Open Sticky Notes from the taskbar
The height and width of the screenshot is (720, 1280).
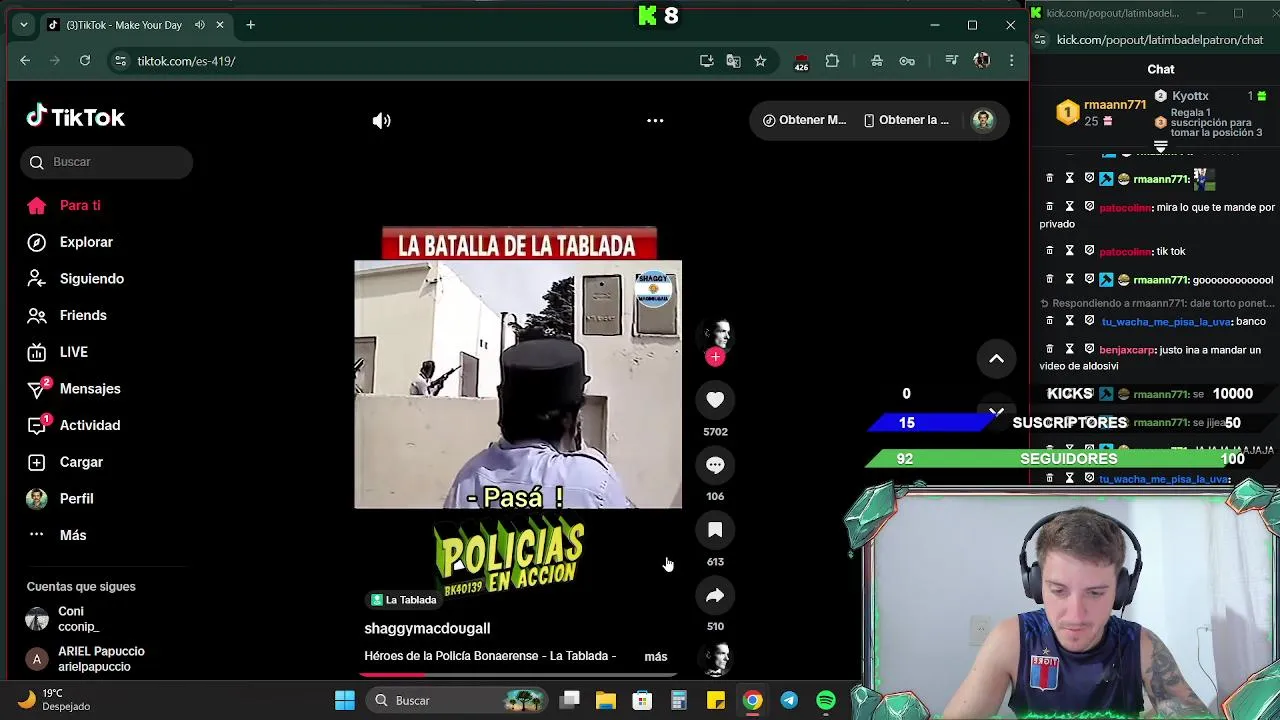tap(716, 701)
